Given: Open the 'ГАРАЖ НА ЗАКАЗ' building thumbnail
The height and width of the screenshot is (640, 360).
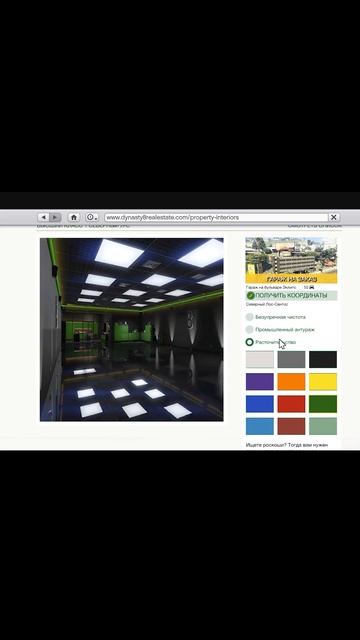Looking at the screenshot, I should coord(291,260).
